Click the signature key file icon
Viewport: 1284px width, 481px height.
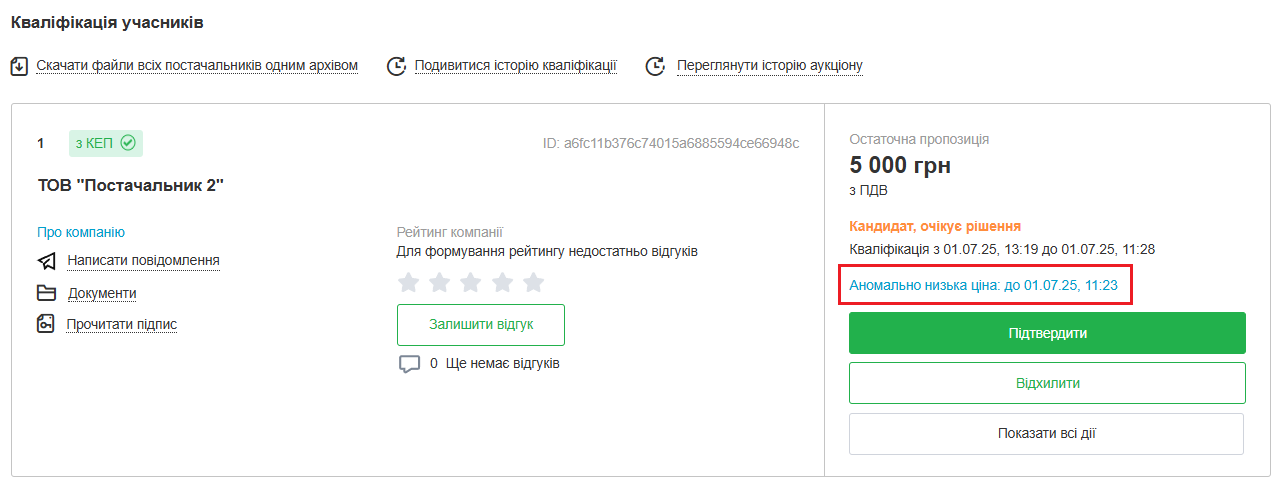coord(46,324)
